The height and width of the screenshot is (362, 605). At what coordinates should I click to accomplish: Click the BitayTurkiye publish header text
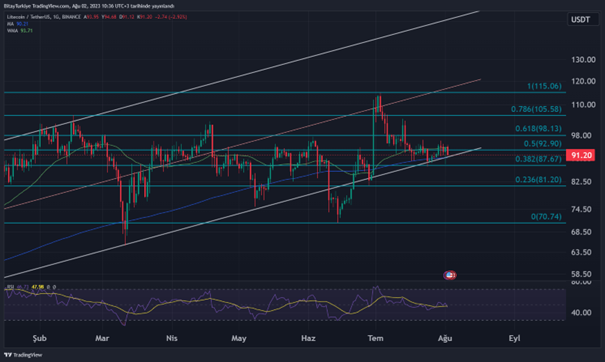pyautogui.click(x=89, y=6)
